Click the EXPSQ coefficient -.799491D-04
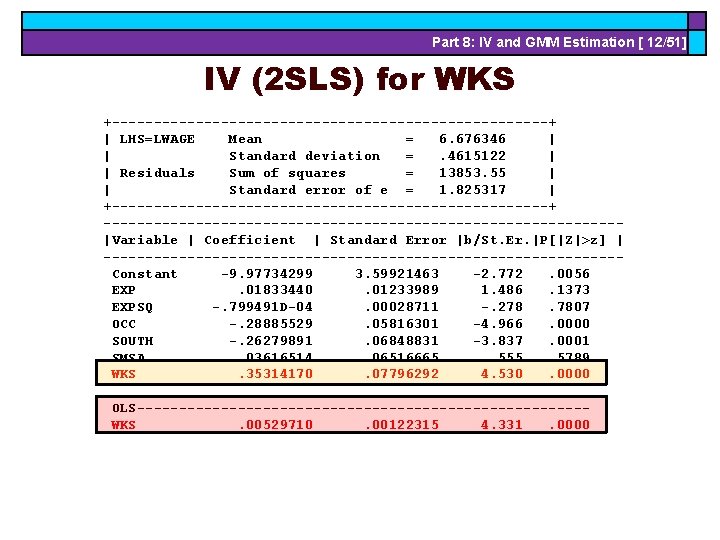This screenshot has height=540, width=720. (x=263, y=307)
